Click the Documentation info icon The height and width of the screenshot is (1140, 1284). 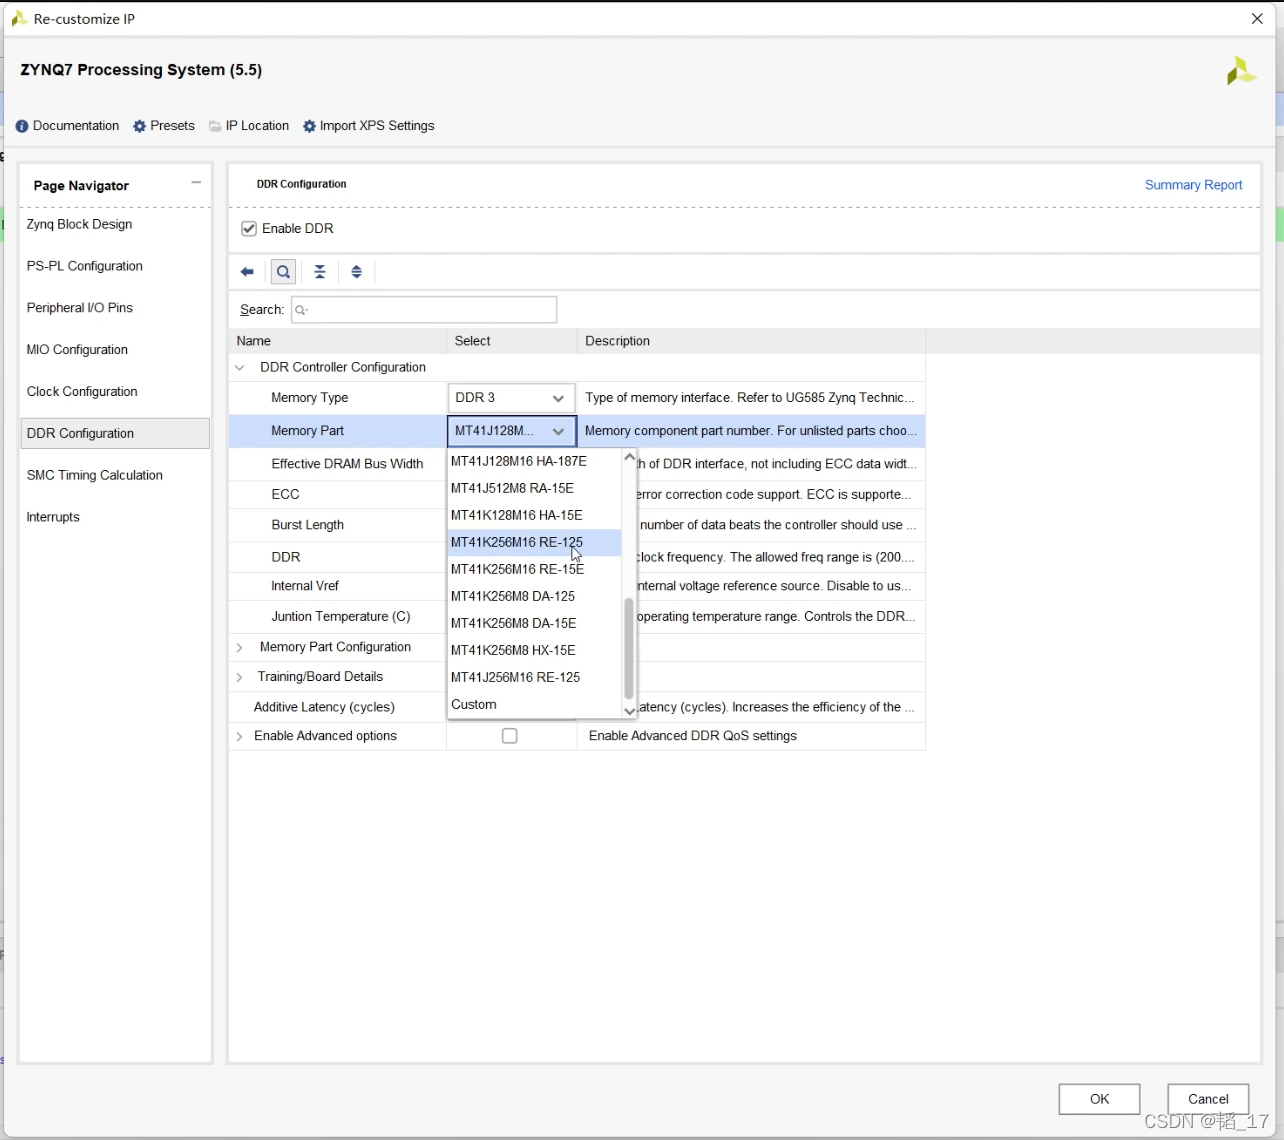coord(22,126)
